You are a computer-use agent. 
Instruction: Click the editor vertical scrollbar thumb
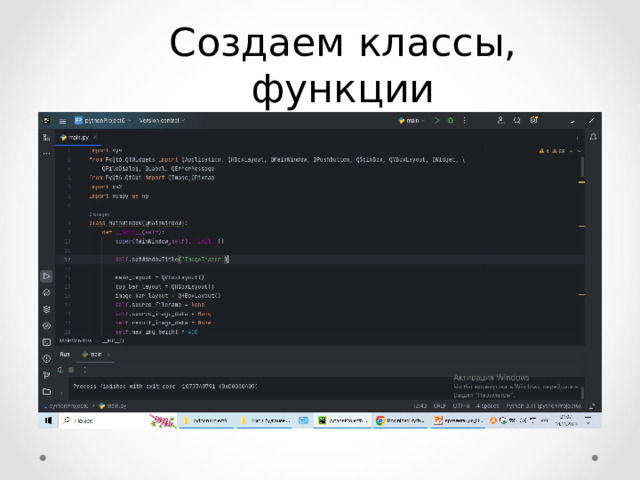point(582,167)
